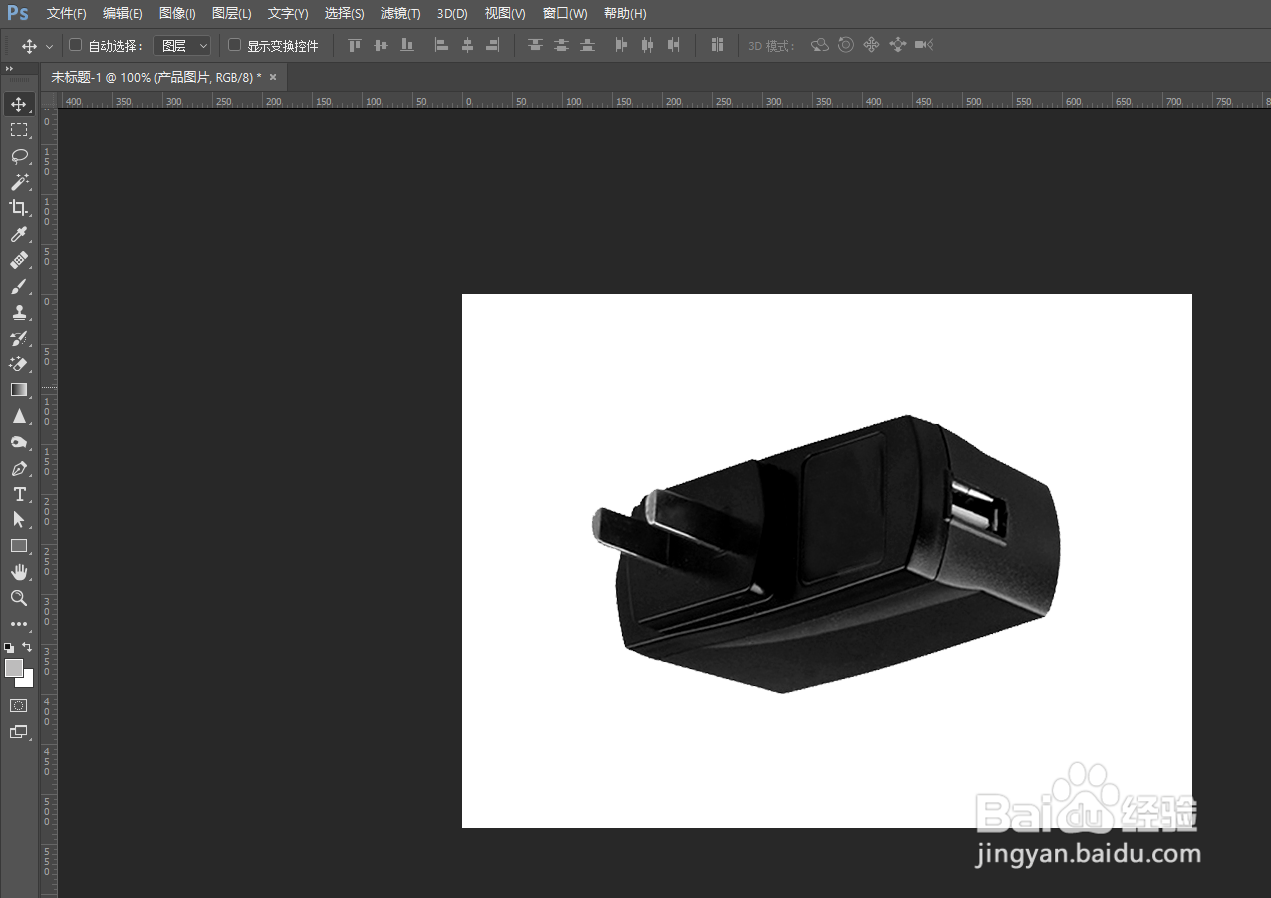Select the History Brush tool
1271x898 pixels.
point(19,338)
